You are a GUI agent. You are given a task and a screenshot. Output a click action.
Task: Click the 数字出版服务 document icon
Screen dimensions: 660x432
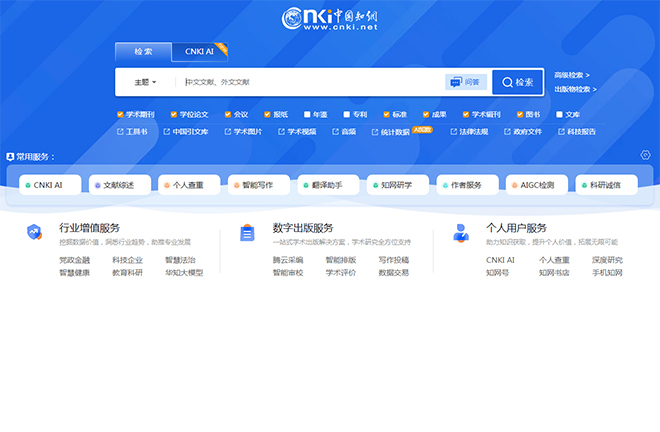[x=247, y=232]
